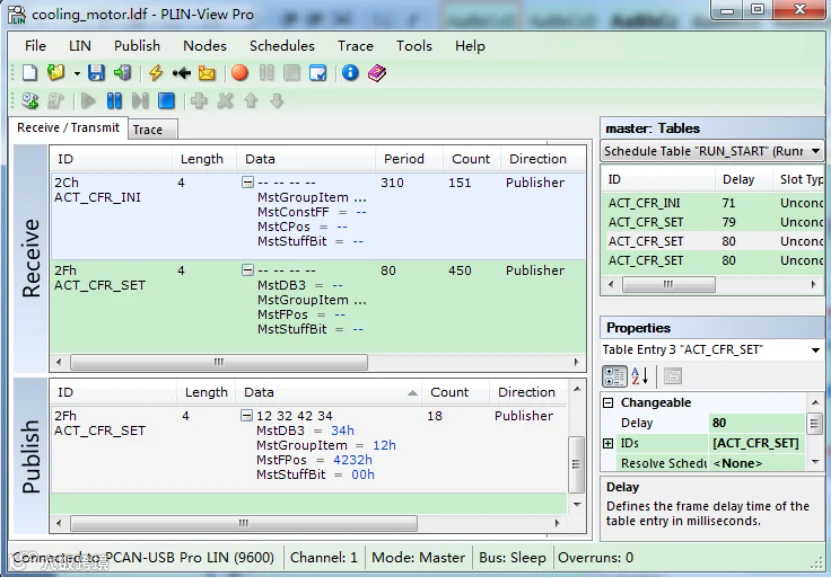Collapse the 2Ch ACT_CFR_INI receive data

(x=247, y=182)
